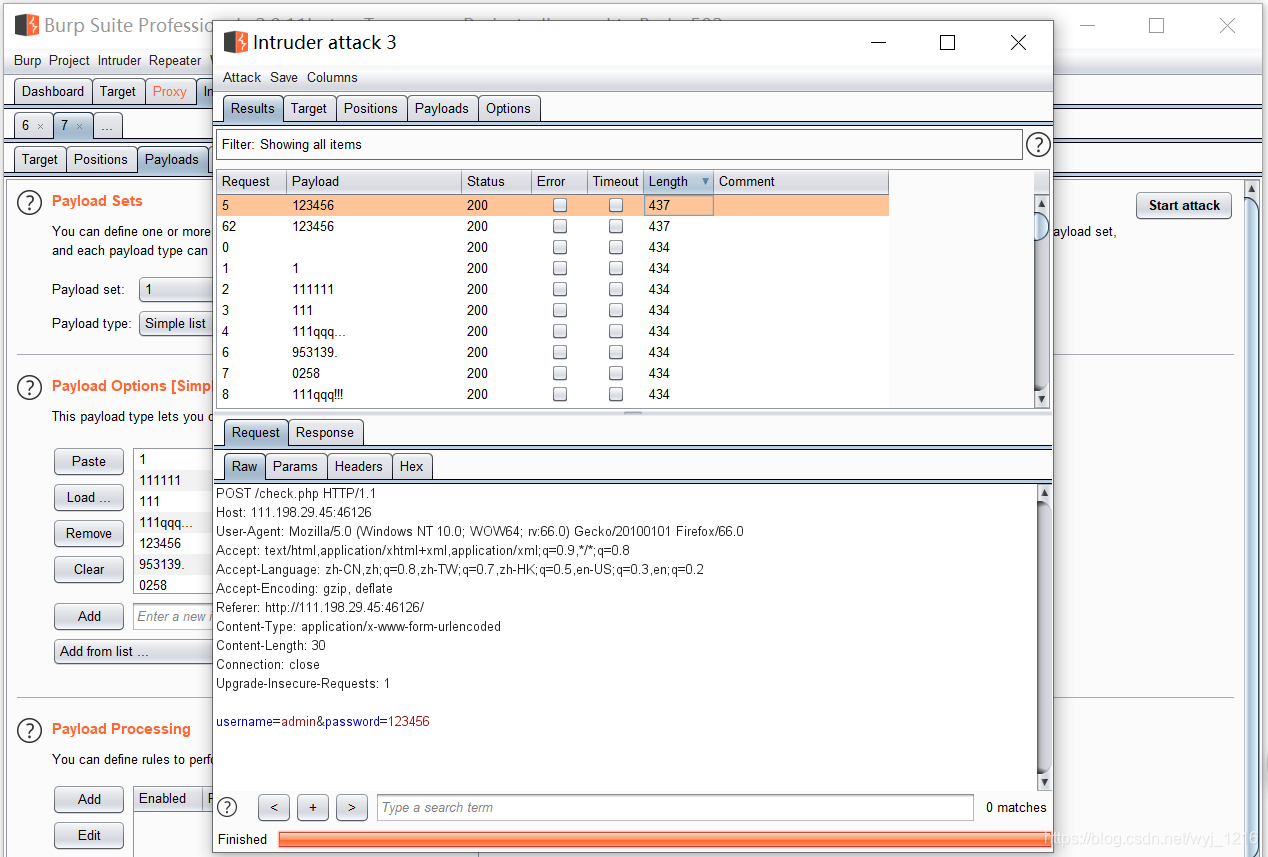1268x857 pixels.
Task: Open Save menu in Intruder window
Action: [x=284, y=77]
